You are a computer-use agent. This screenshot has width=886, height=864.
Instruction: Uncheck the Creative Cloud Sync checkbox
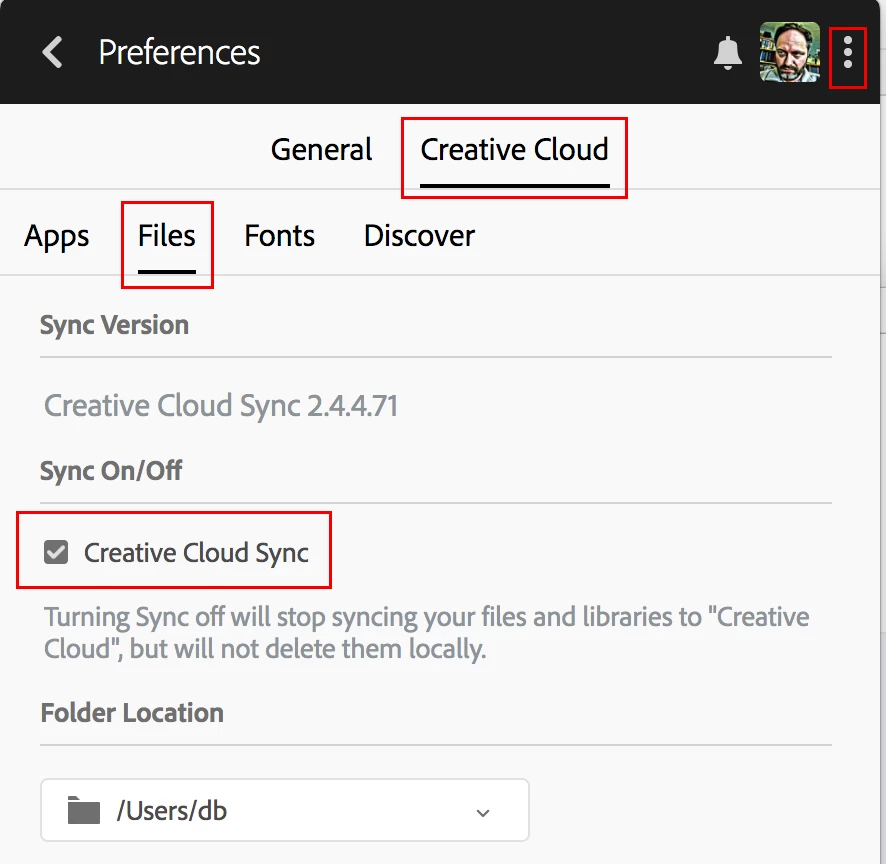tap(56, 552)
